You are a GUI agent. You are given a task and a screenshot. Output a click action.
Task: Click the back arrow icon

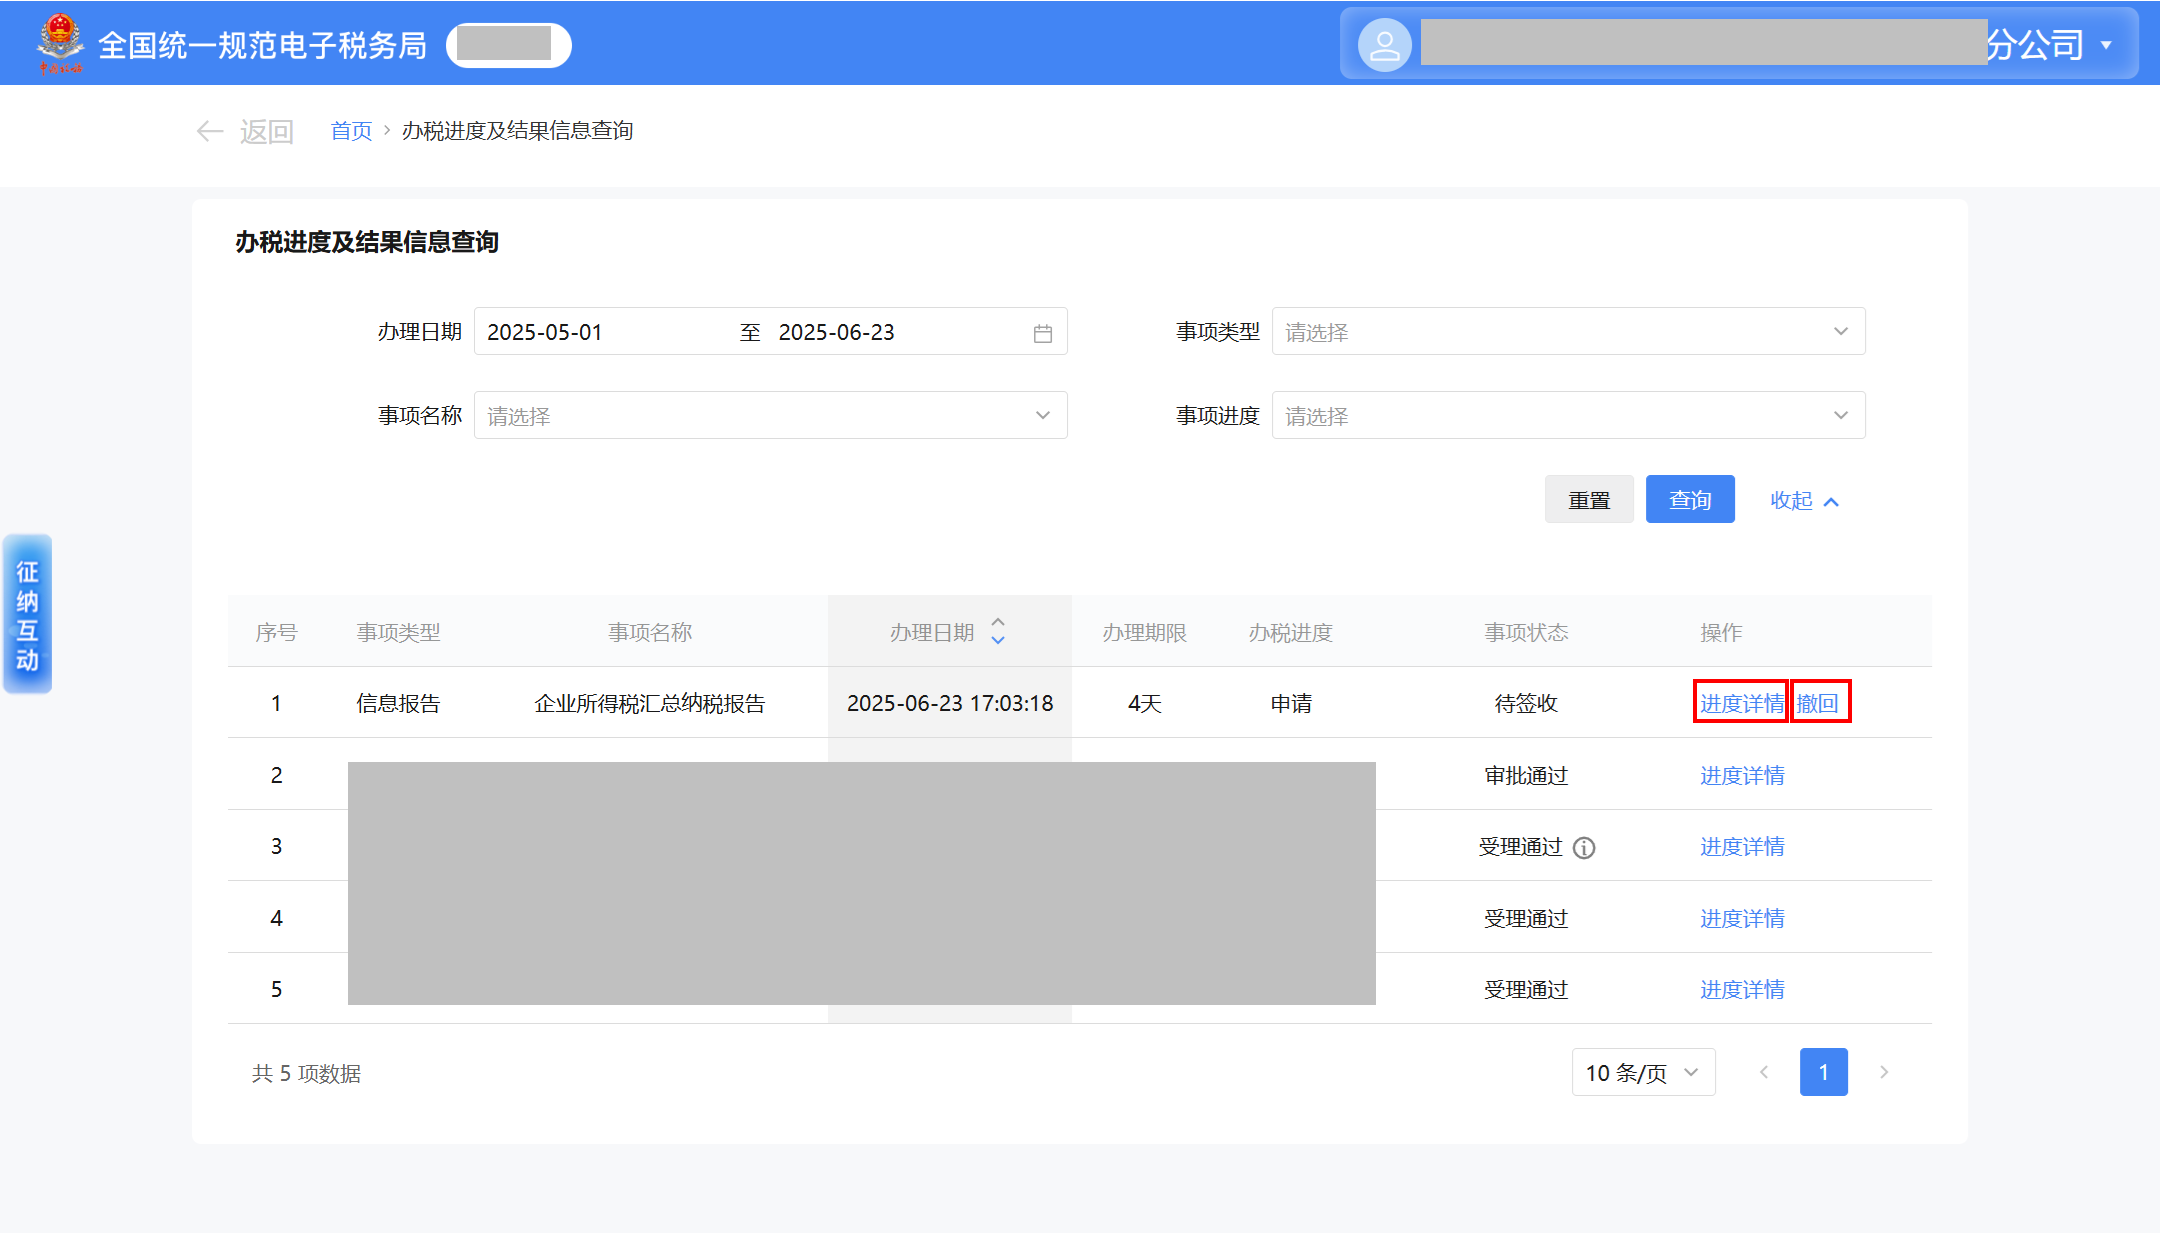(x=209, y=131)
